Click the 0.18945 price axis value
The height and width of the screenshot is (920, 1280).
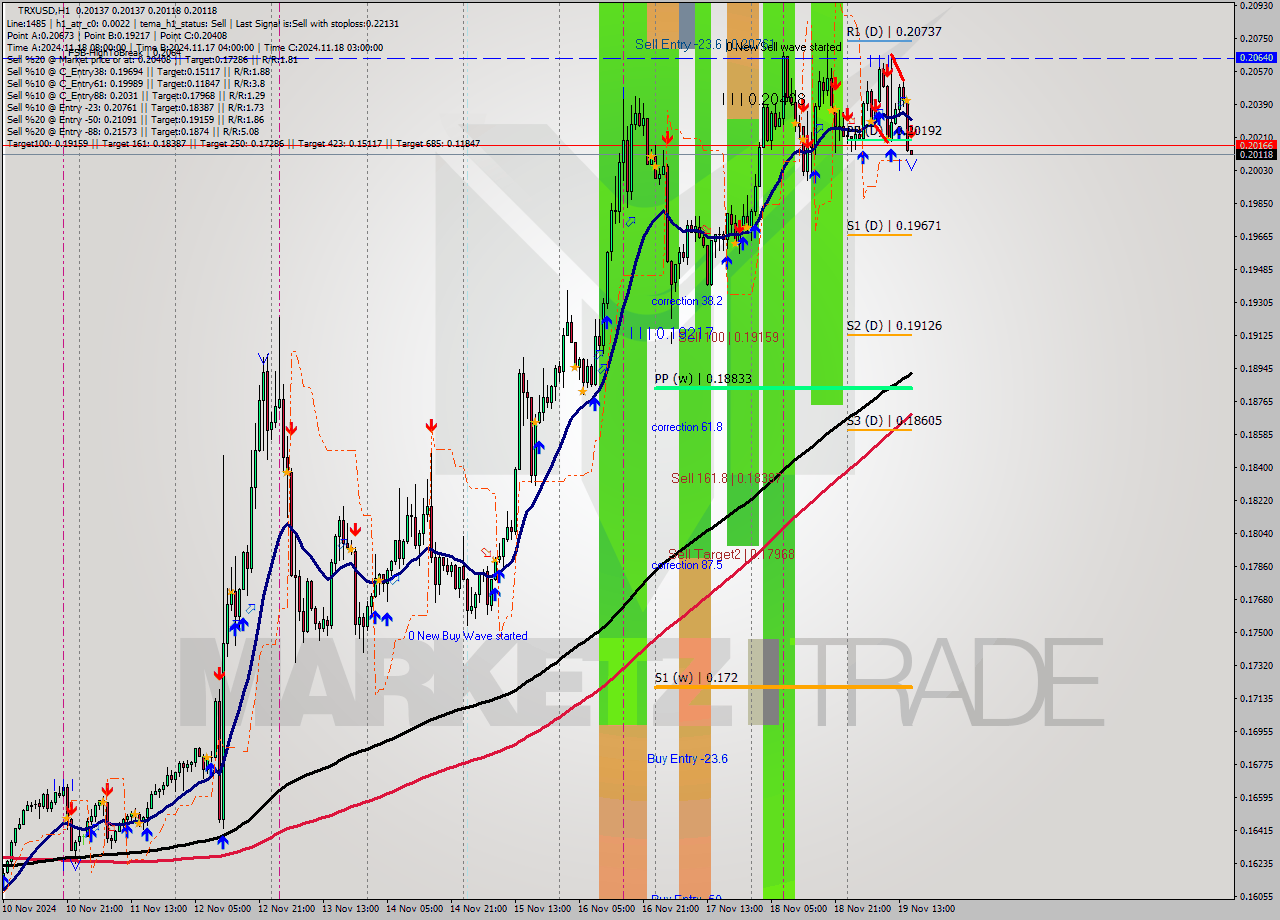1257,368
